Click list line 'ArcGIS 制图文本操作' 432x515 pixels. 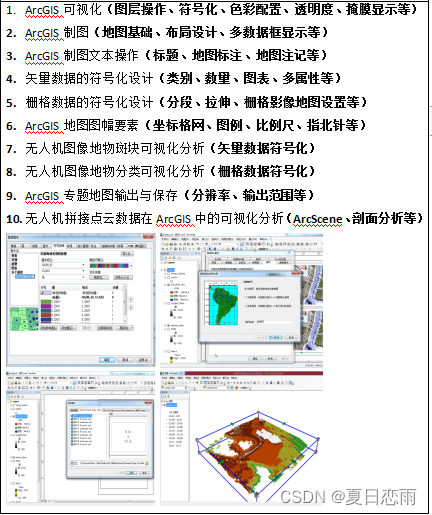pos(82,55)
